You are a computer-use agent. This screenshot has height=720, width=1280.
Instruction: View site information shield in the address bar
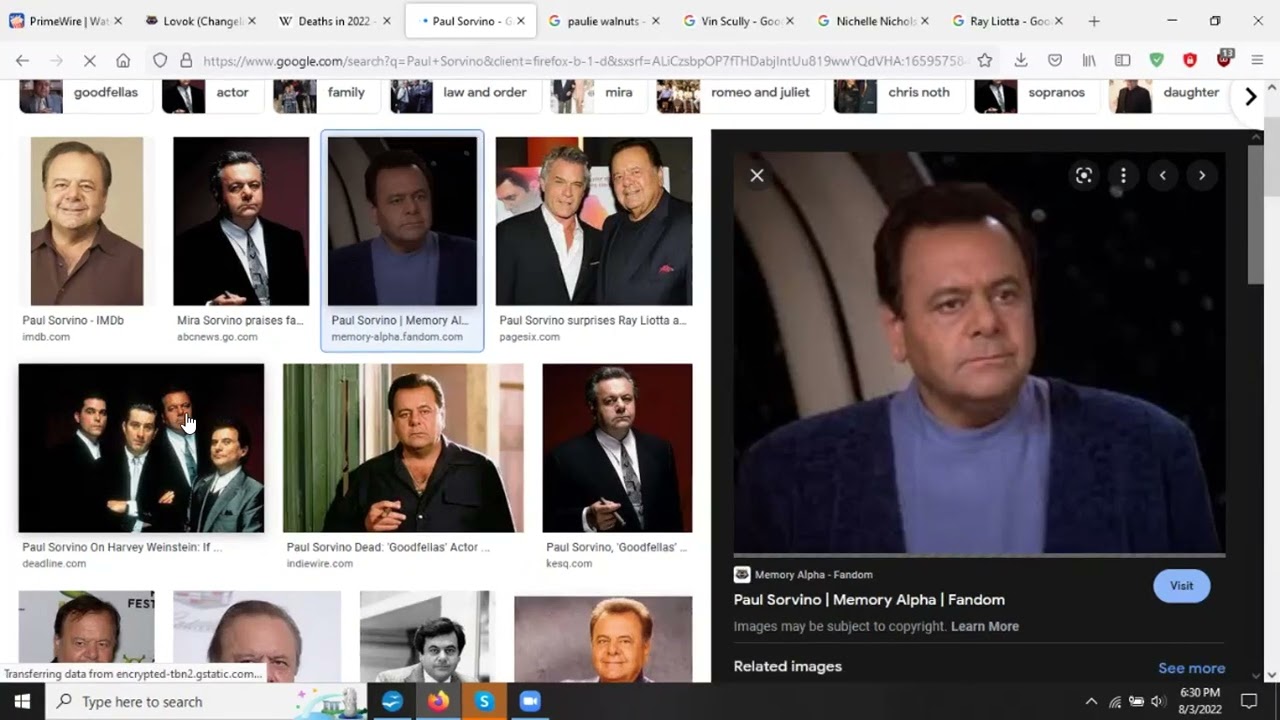pyautogui.click(x=160, y=61)
